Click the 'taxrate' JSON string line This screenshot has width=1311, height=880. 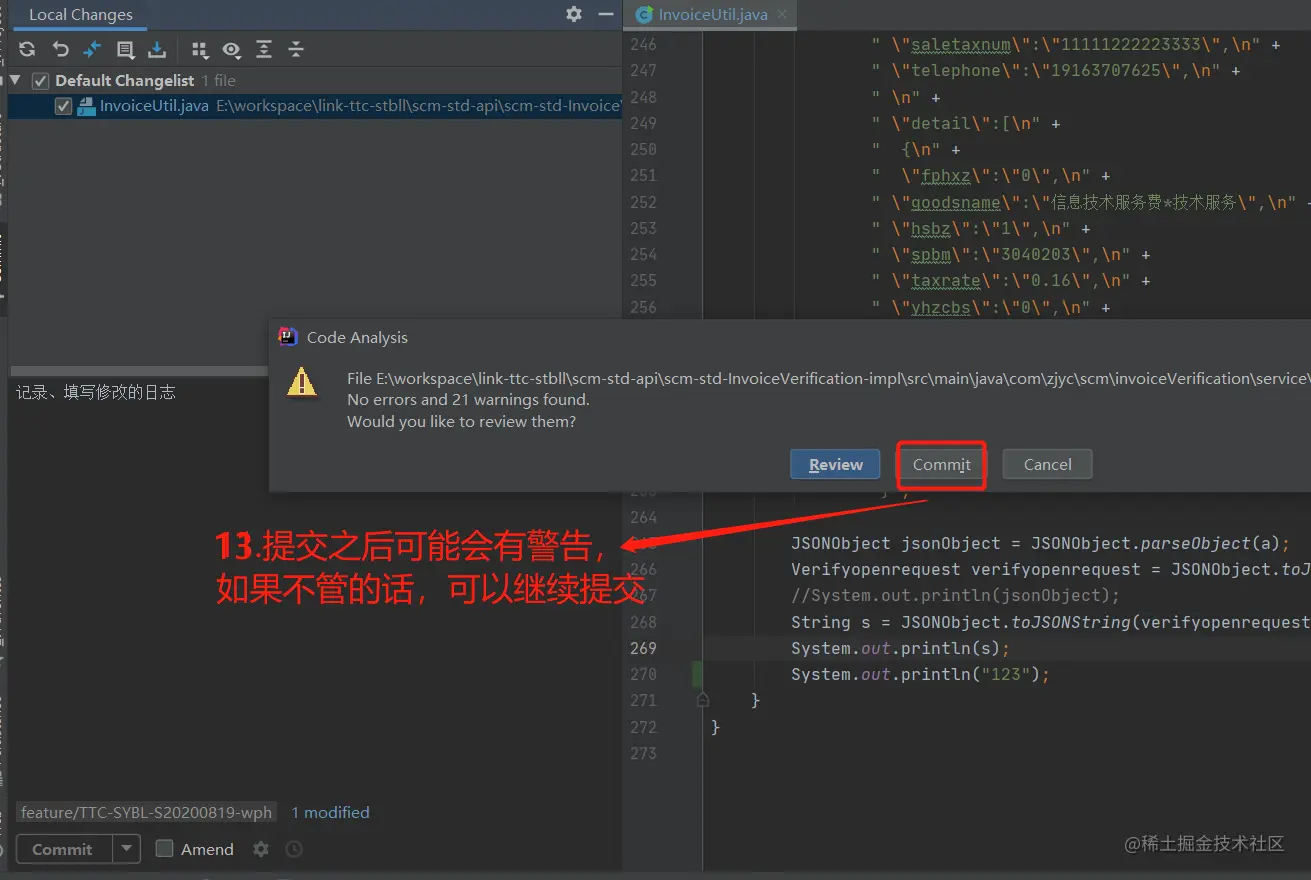pos(1010,281)
